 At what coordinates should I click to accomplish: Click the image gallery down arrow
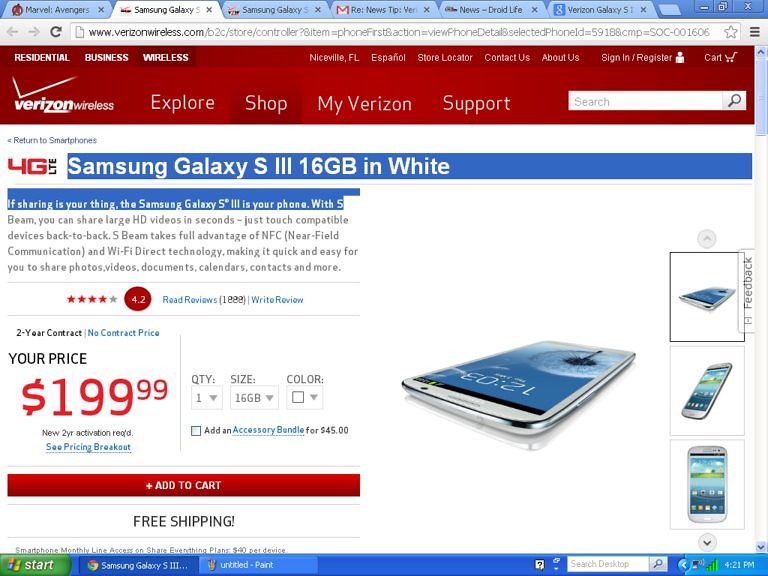click(x=706, y=542)
